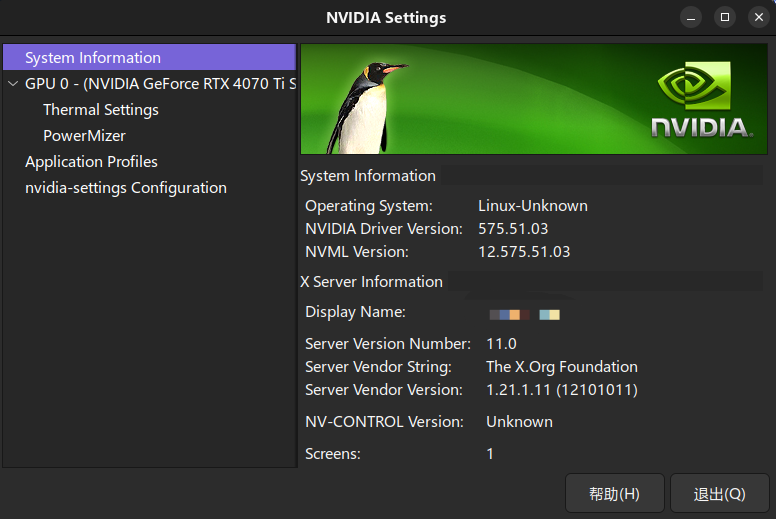
Task: Click the Screens count value 1
Action: (490, 454)
